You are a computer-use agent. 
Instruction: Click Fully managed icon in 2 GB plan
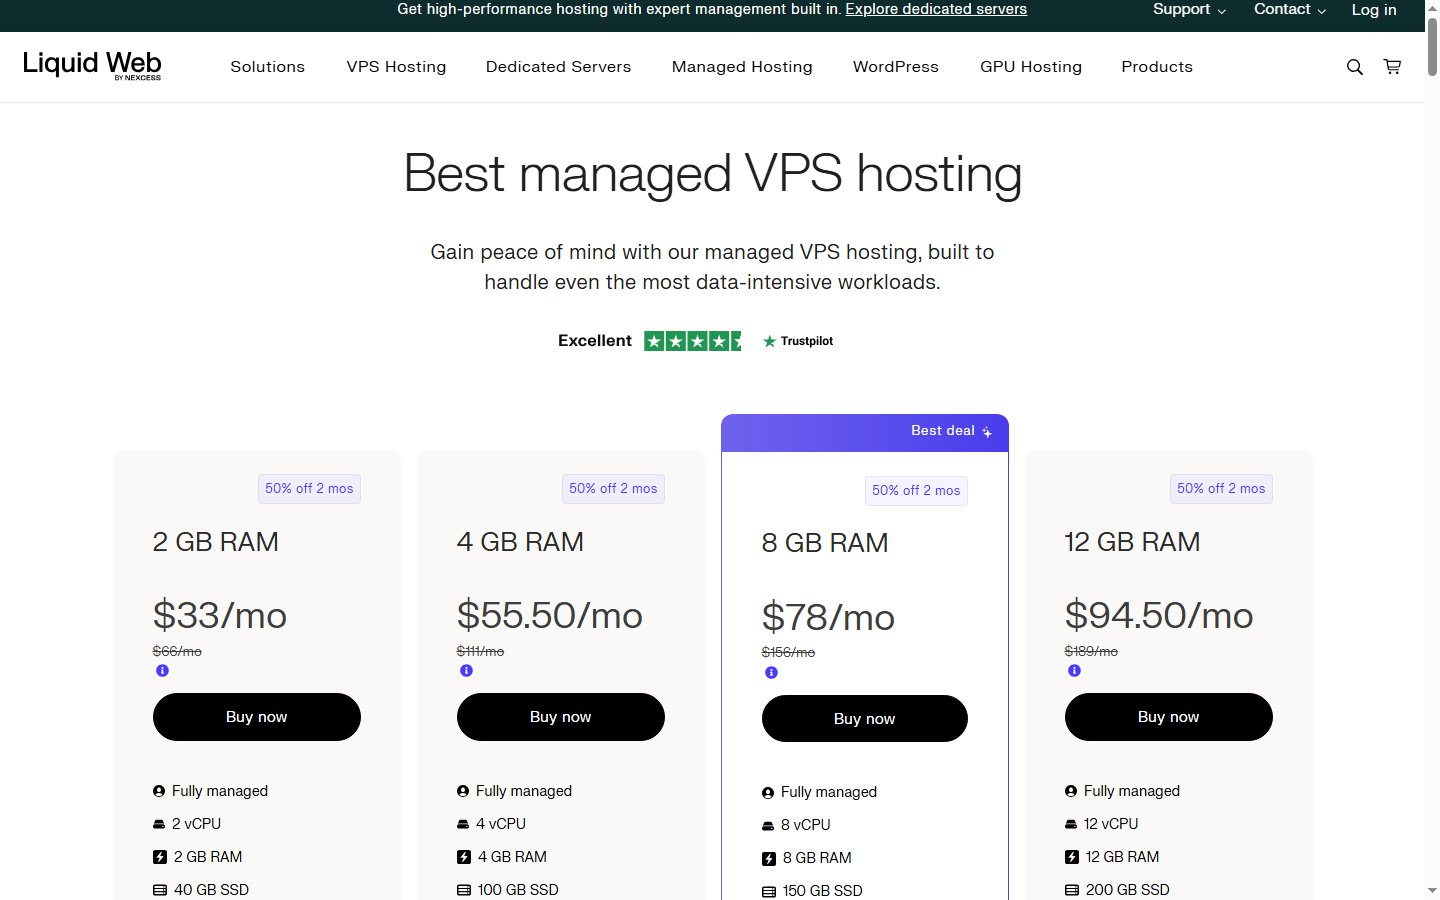(x=159, y=791)
